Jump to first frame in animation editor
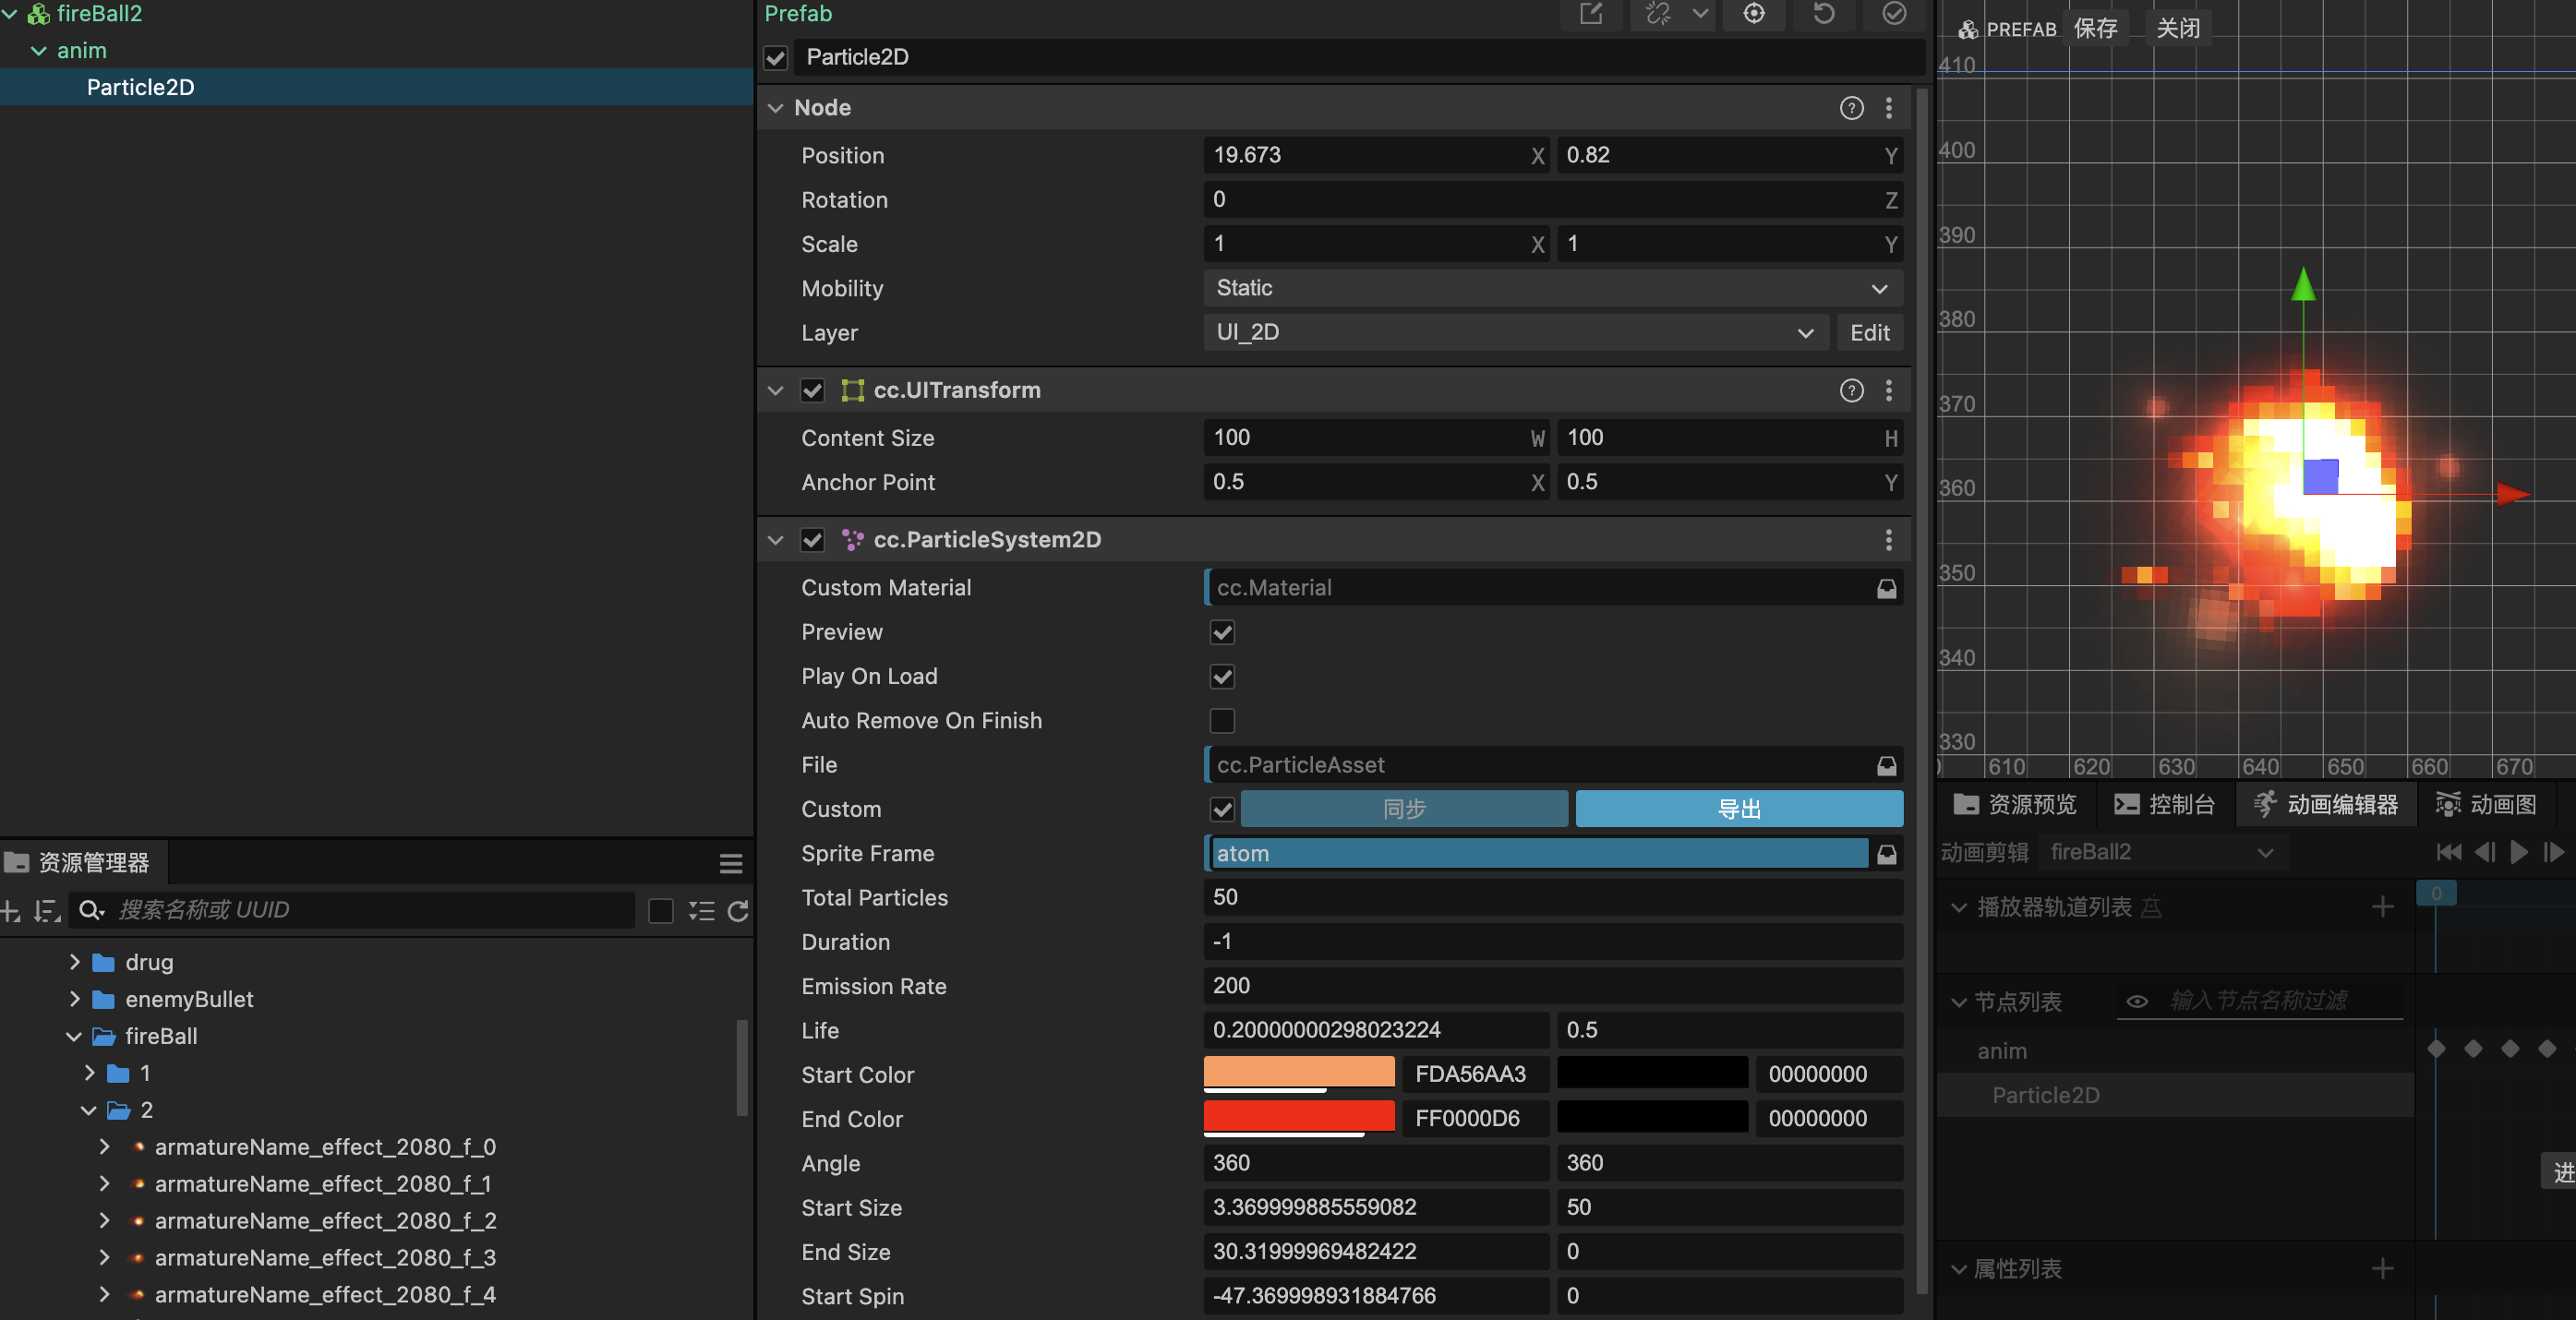Viewport: 2576px width, 1320px height. coord(2449,852)
